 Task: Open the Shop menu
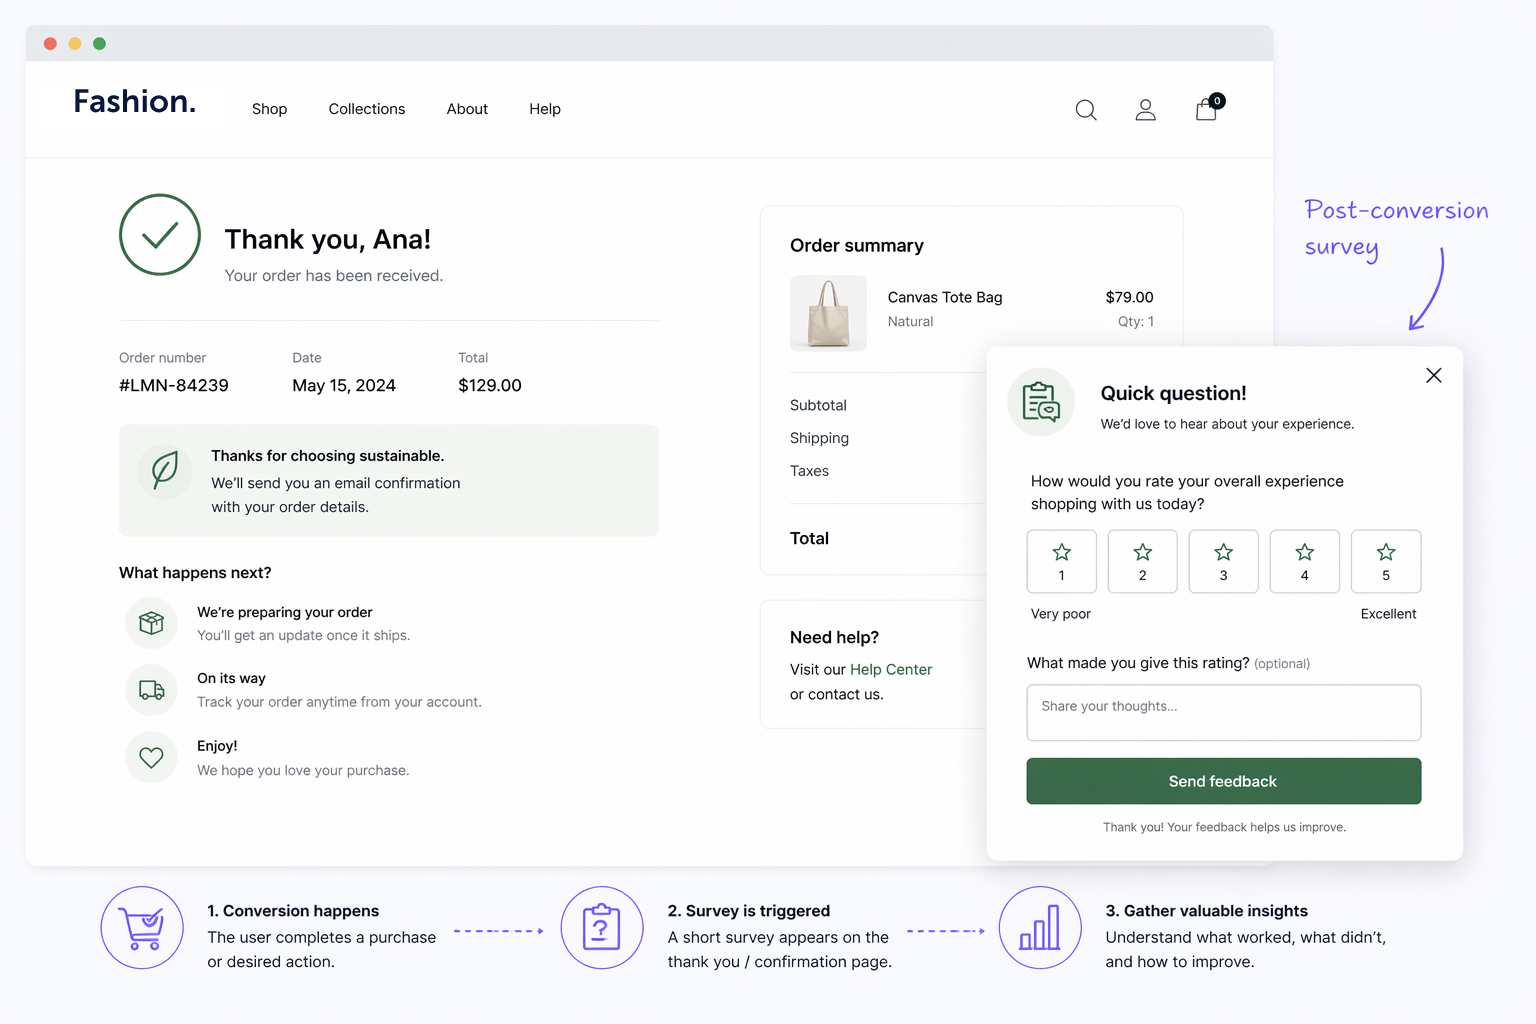tap(269, 109)
